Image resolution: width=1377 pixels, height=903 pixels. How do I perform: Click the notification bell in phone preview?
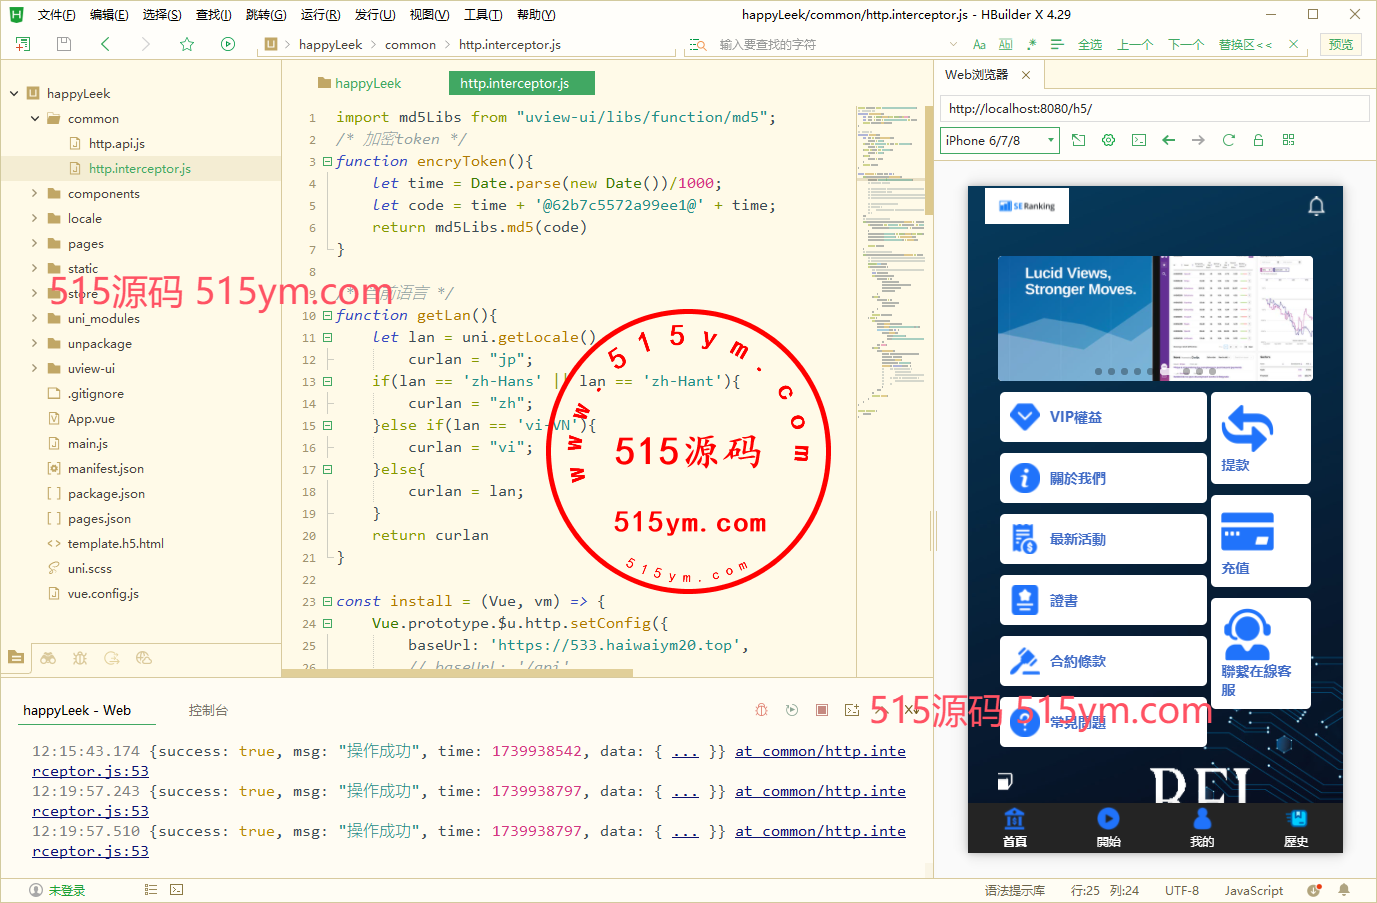[1316, 206]
